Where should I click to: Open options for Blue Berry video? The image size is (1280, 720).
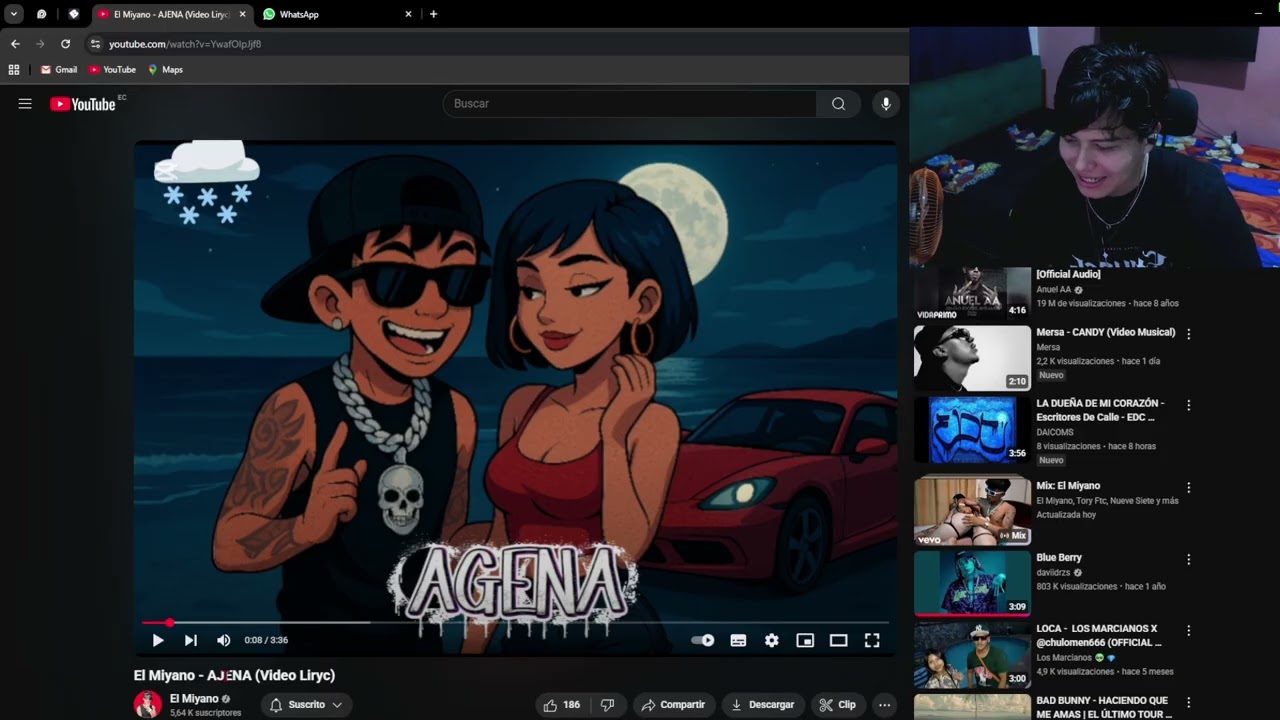pyautogui.click(x=1188, y=559)
